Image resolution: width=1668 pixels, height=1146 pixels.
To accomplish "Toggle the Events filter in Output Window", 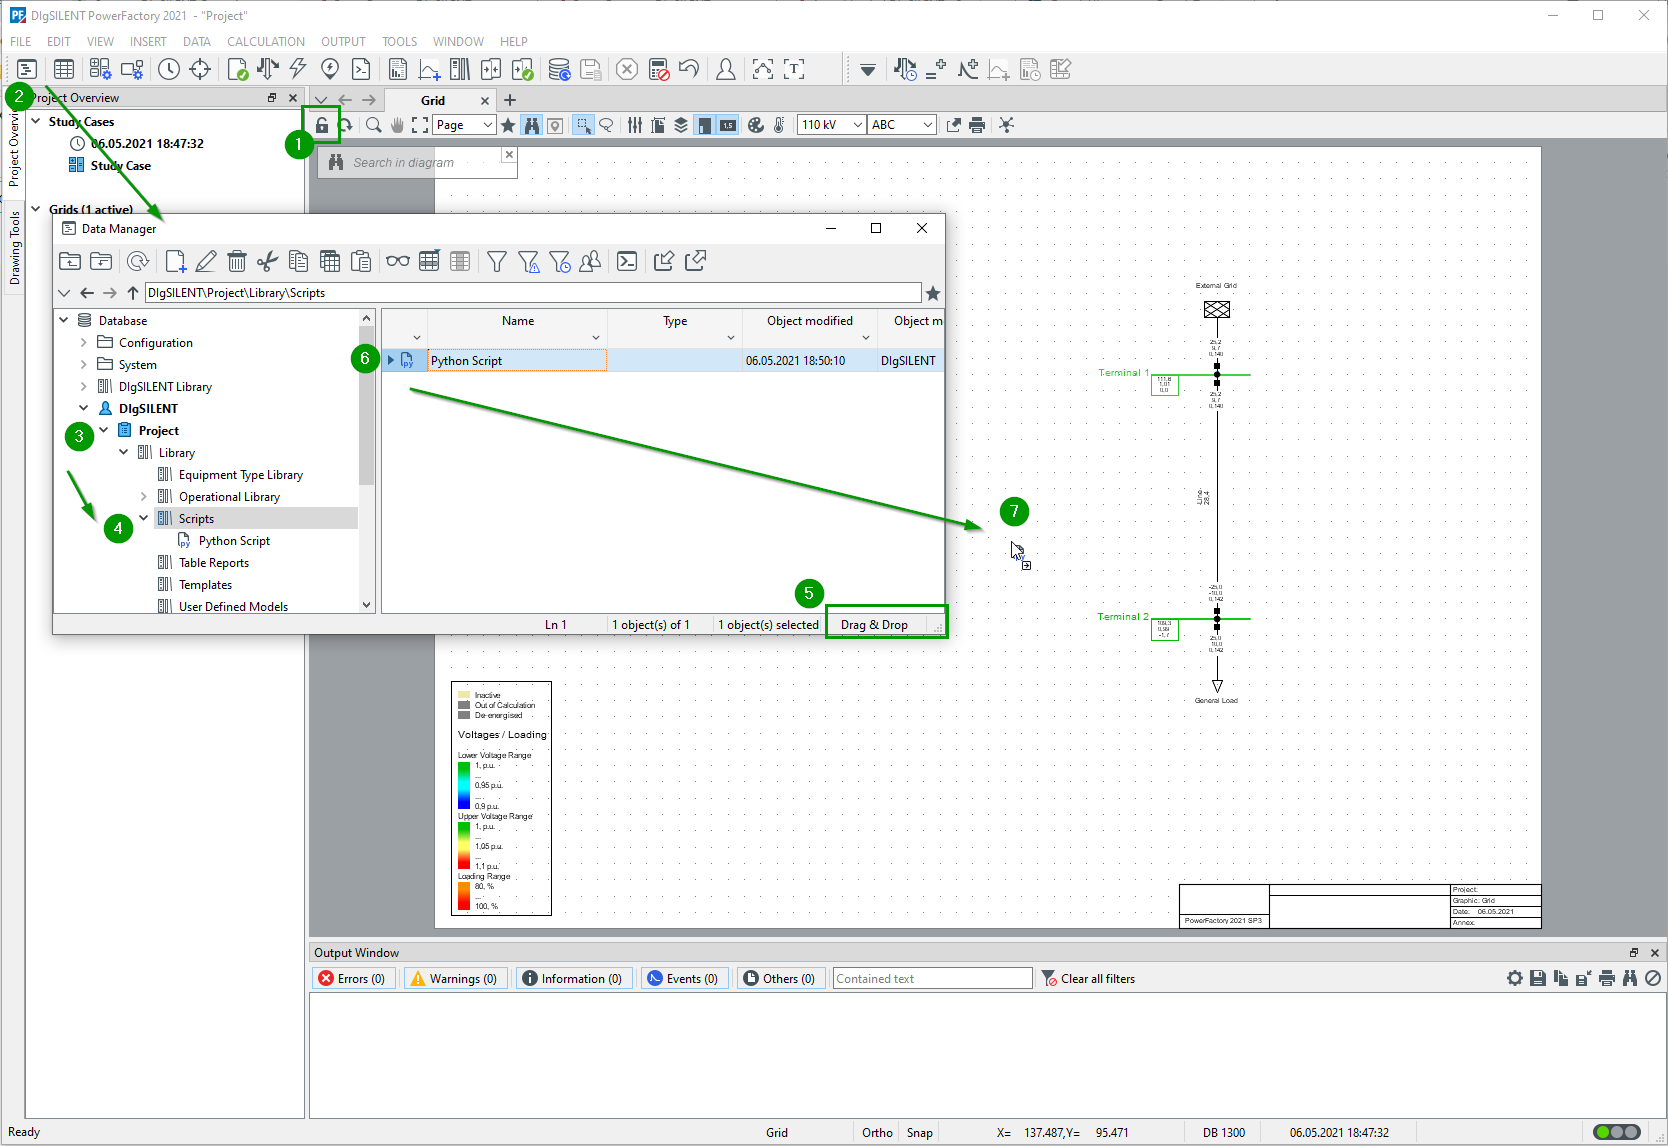I will pos(683,979).
